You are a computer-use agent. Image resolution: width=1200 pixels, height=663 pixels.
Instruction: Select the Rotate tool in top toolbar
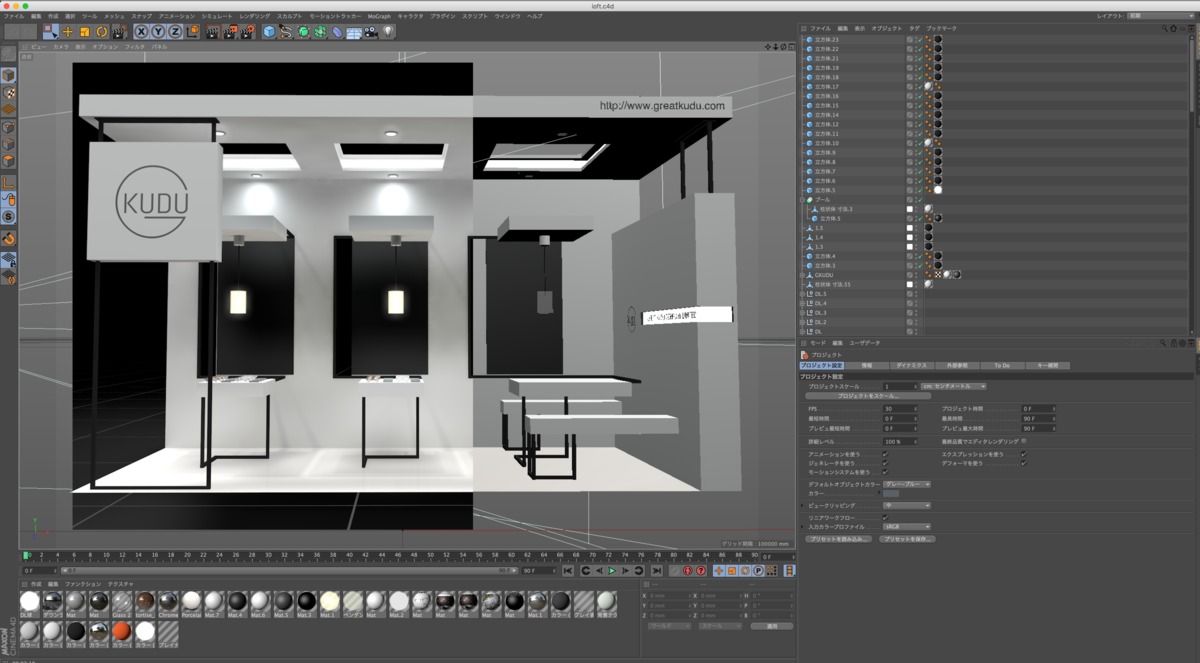click(x=101, y=32)
